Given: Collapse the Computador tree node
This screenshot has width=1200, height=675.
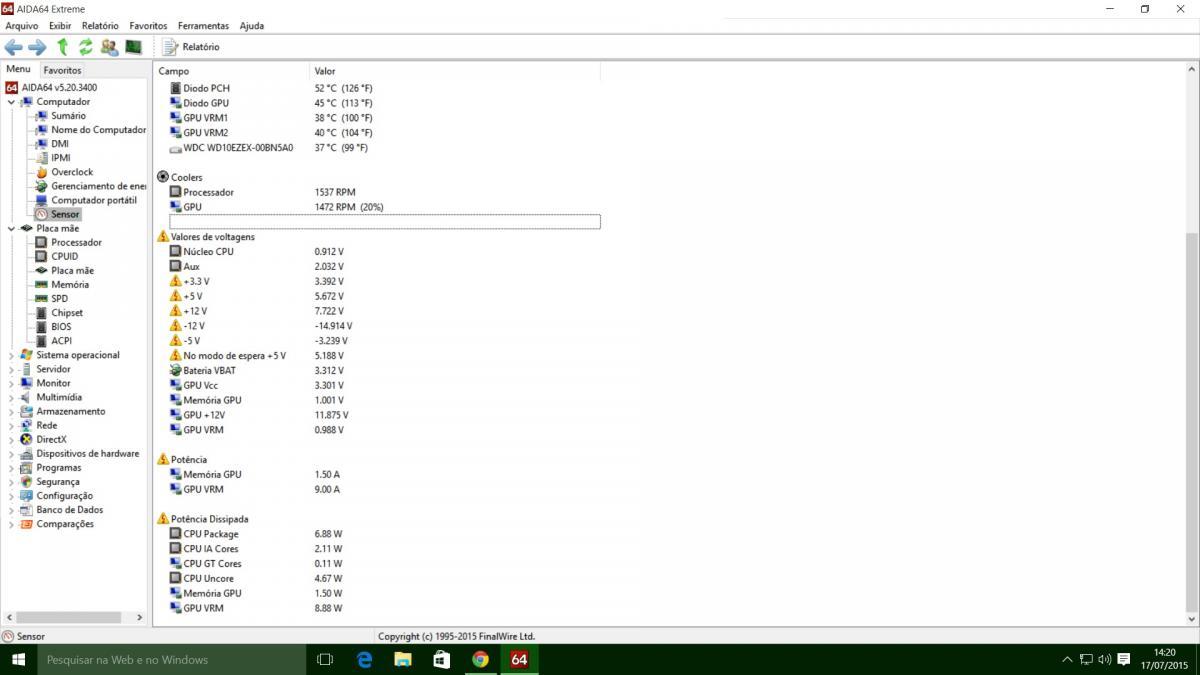Looking at the screenshot, I should (11, 102).
